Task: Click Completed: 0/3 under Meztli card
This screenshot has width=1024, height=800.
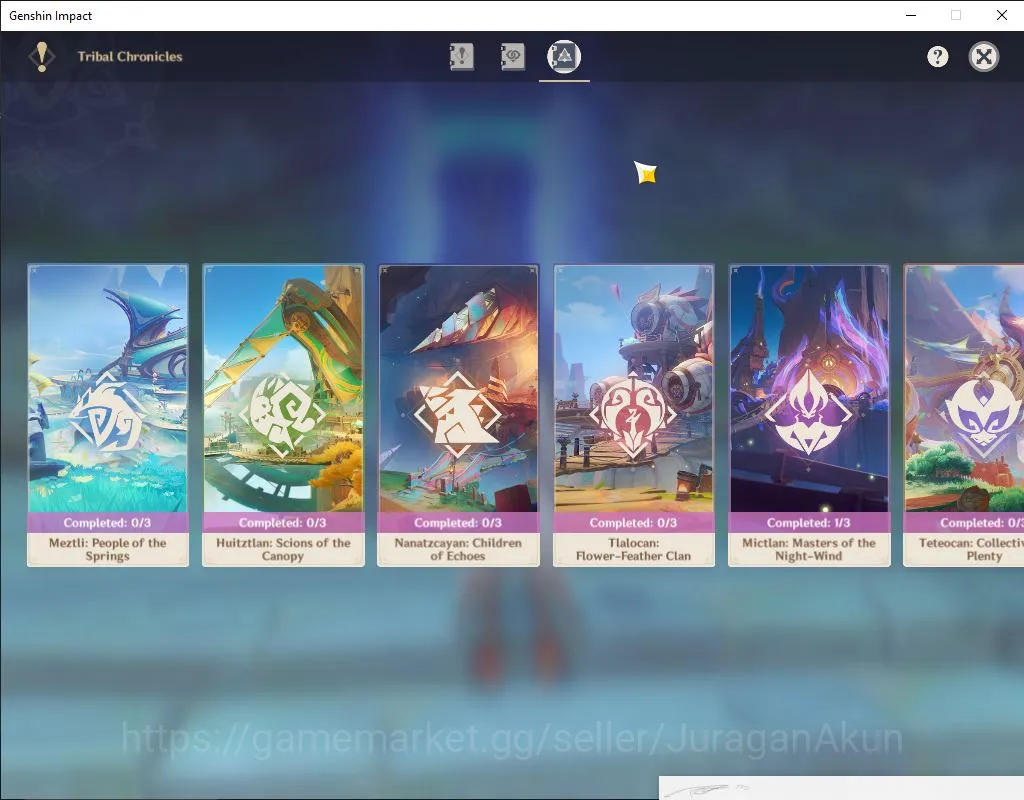Action: tap(108, 522)
